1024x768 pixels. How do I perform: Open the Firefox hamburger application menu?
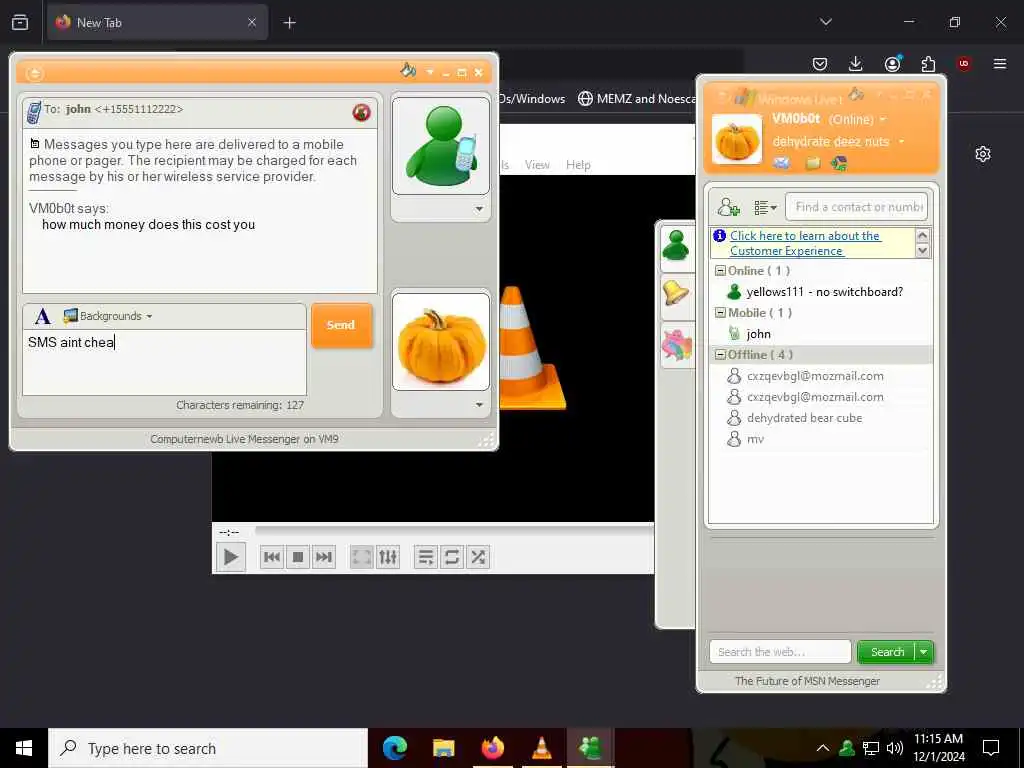point(1000,63)
